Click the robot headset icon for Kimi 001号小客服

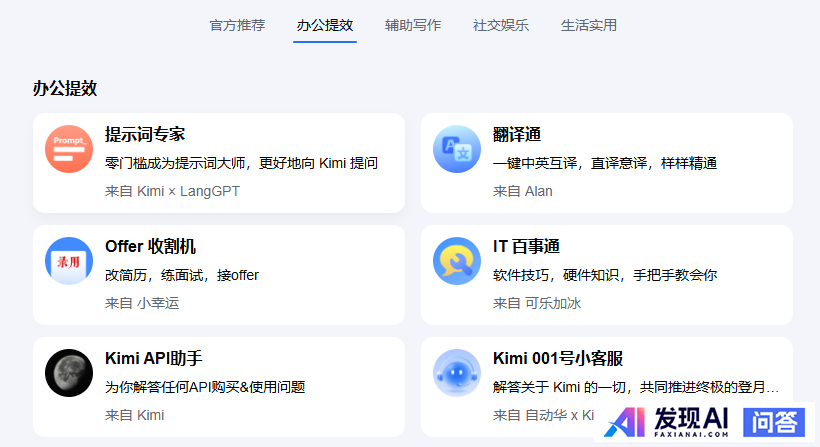coord(457,373)
